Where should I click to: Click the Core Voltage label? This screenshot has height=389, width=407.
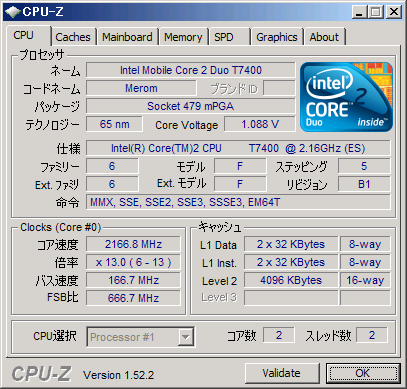coord(186,125)
